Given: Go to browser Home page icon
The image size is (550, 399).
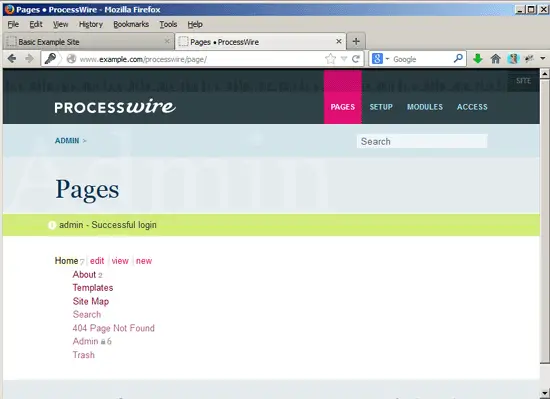Looking at the screenshot, I should [495, 59].
